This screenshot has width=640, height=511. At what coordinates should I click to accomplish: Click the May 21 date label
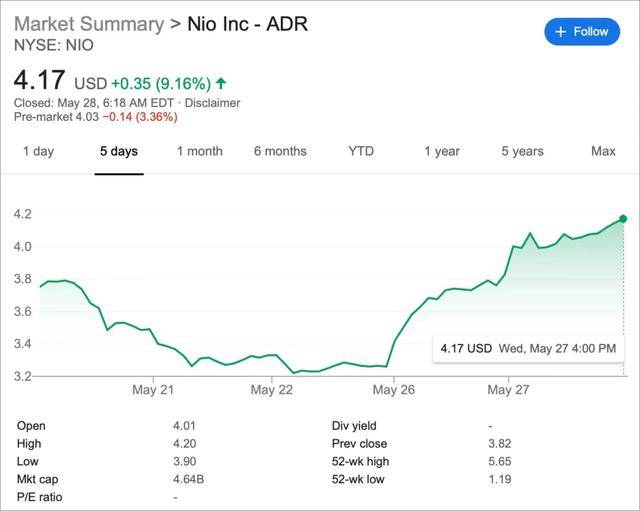[x=153, y=389]
